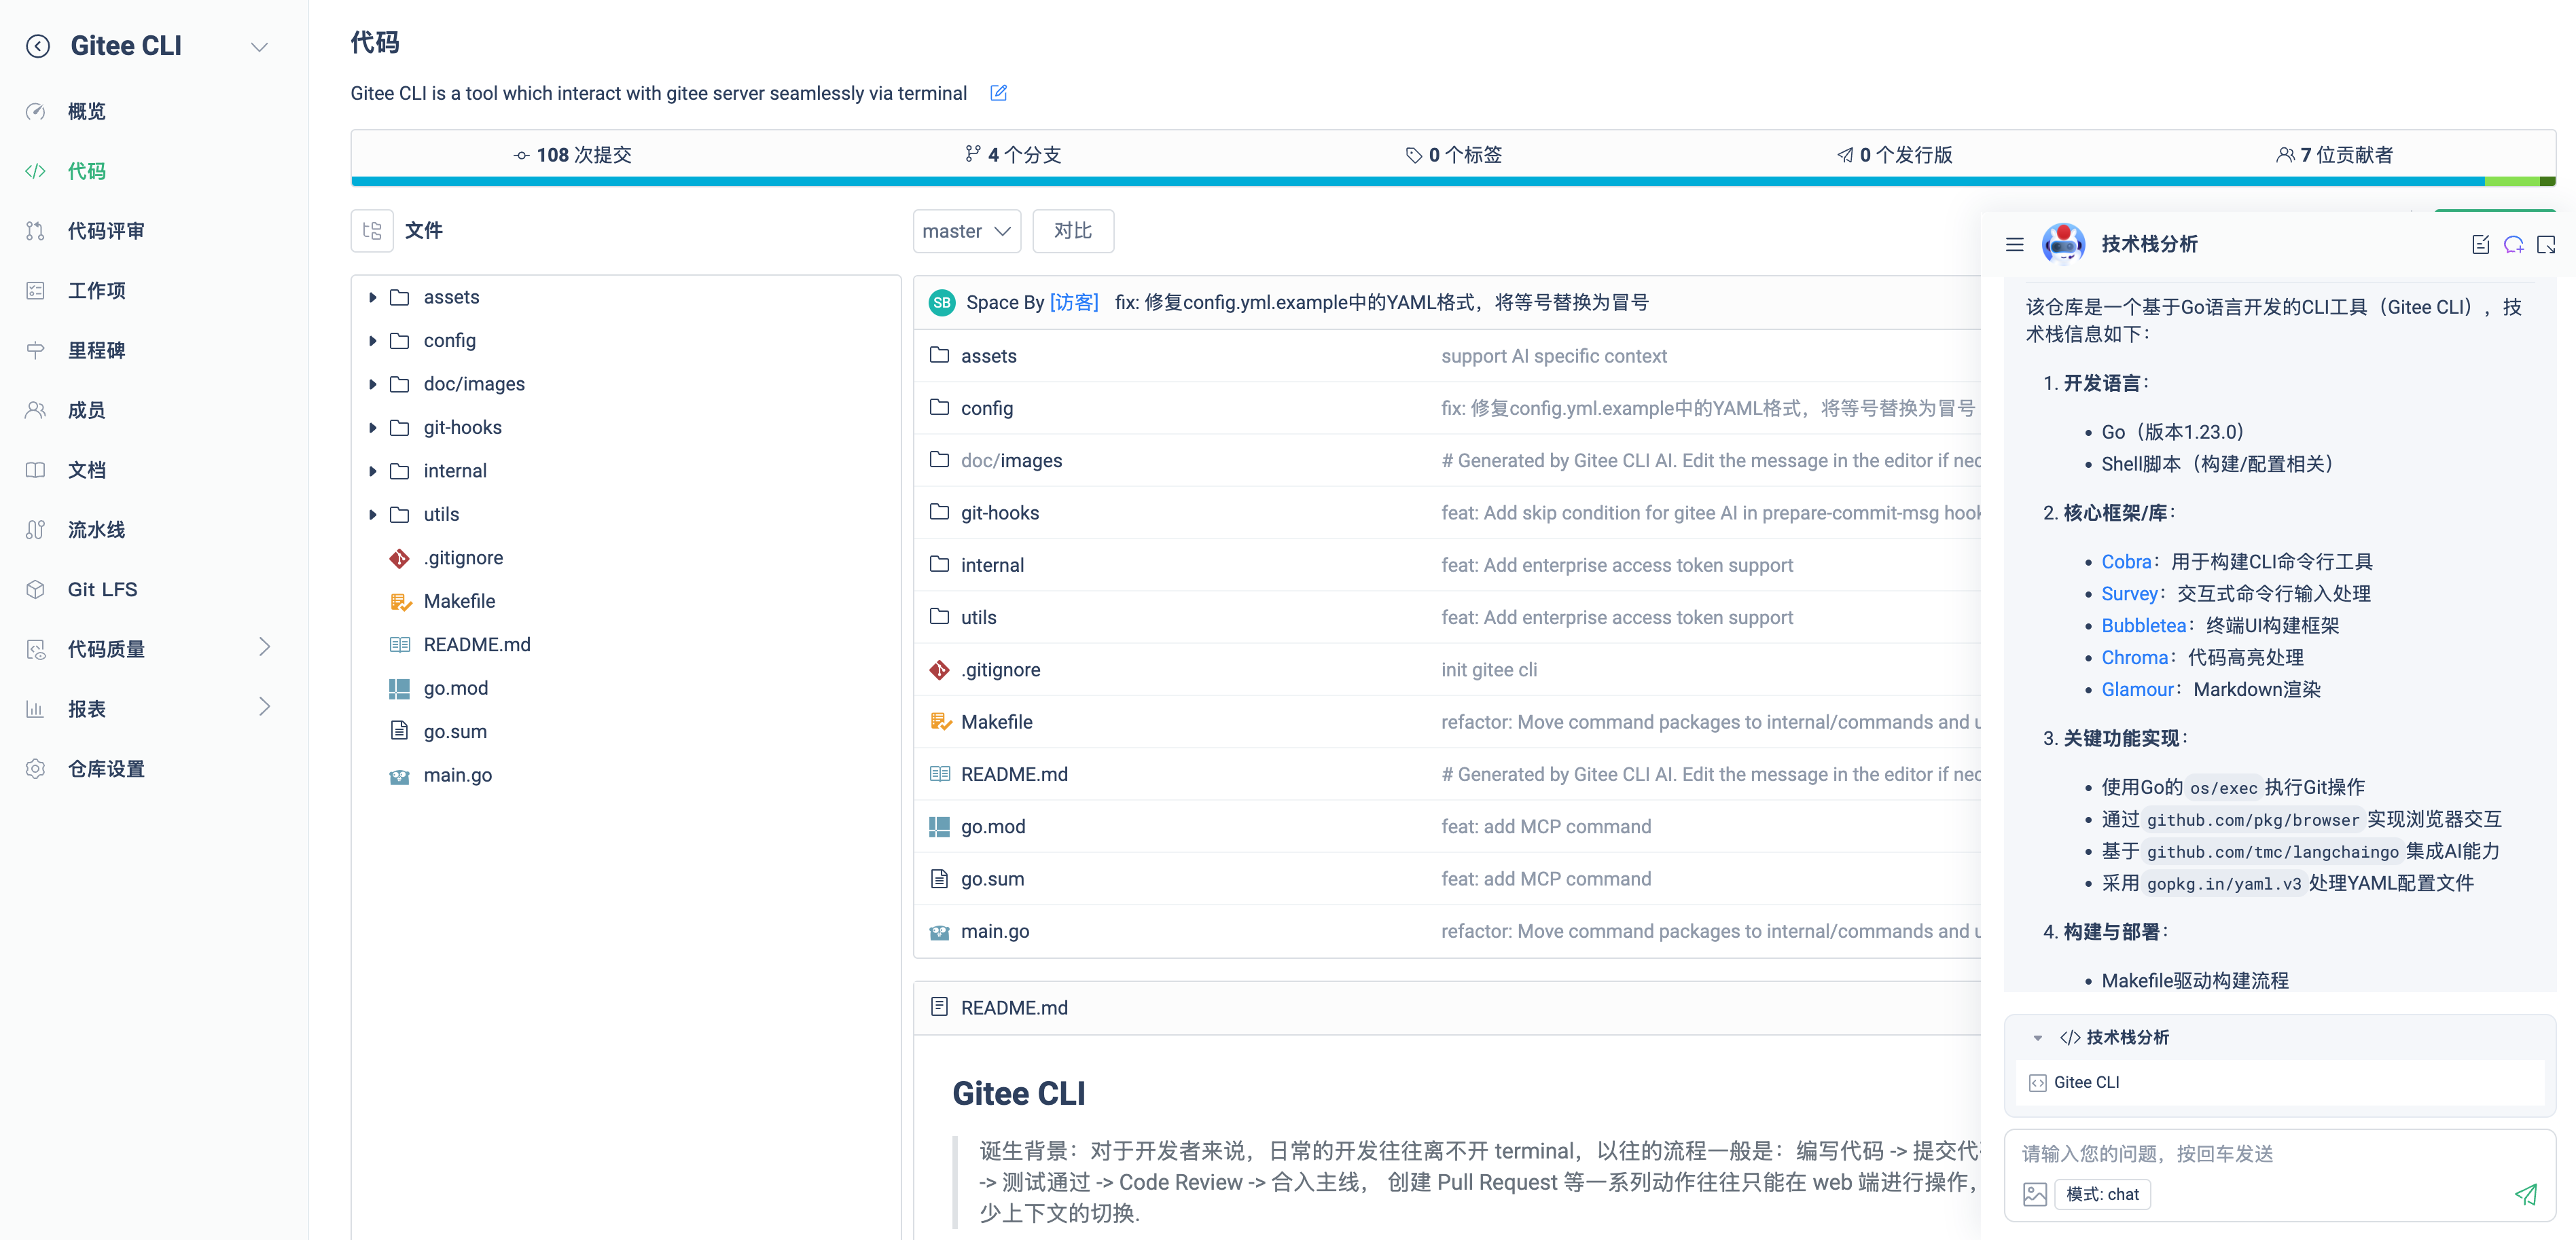Open the 工作项 work items page
This screenshot has height=1240, width=2576.
pyautogui.click(x=96, y=291)
